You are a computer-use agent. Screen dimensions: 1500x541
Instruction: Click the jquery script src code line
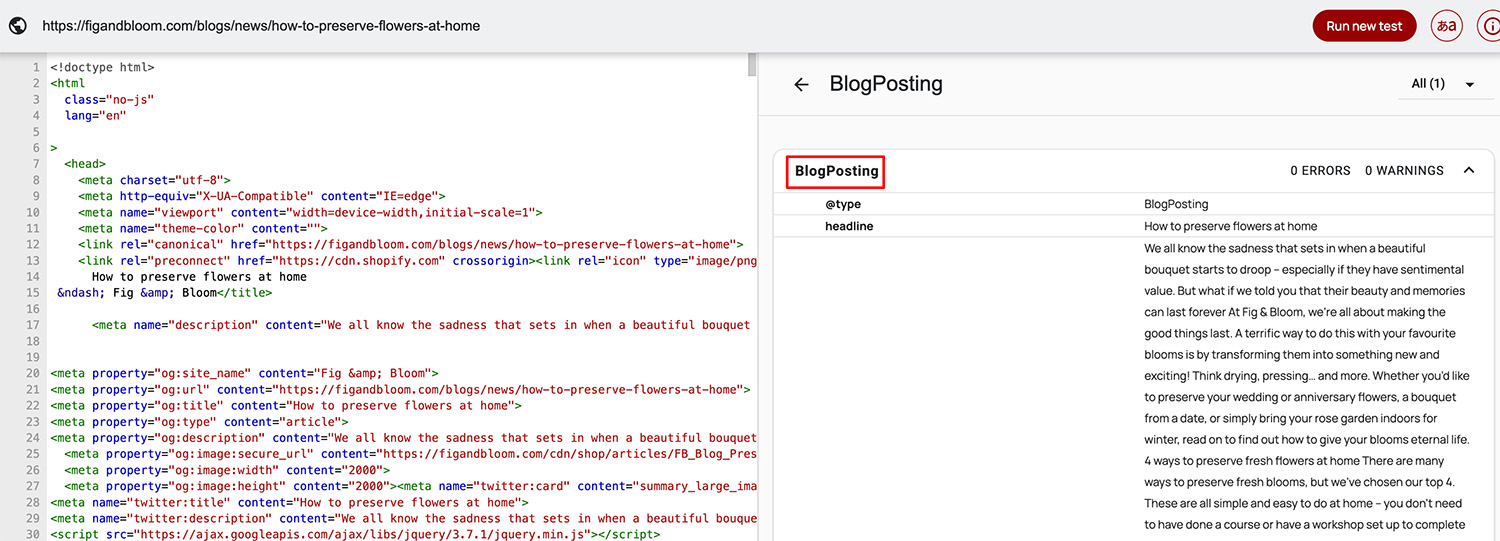(x=355, y=534)
